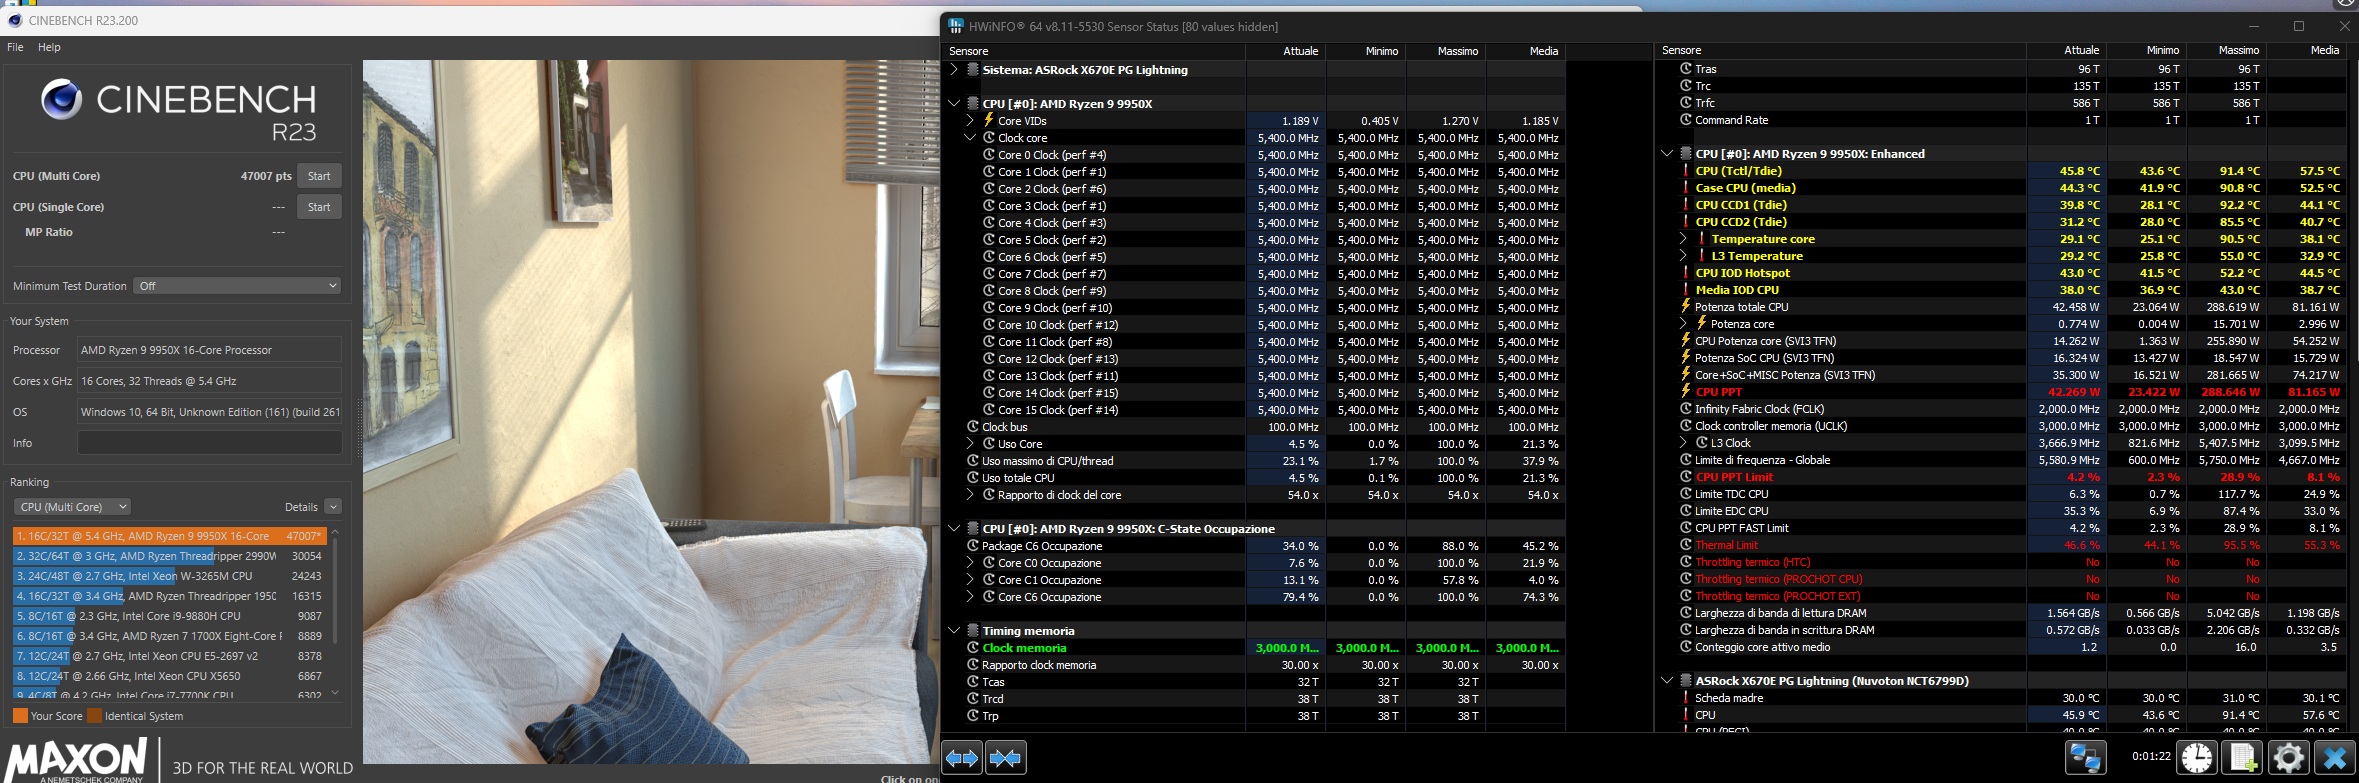
Task: Click the expand columns arrows icon in HWiNFO
Action: pyautogui.click(x=962, y=758)
